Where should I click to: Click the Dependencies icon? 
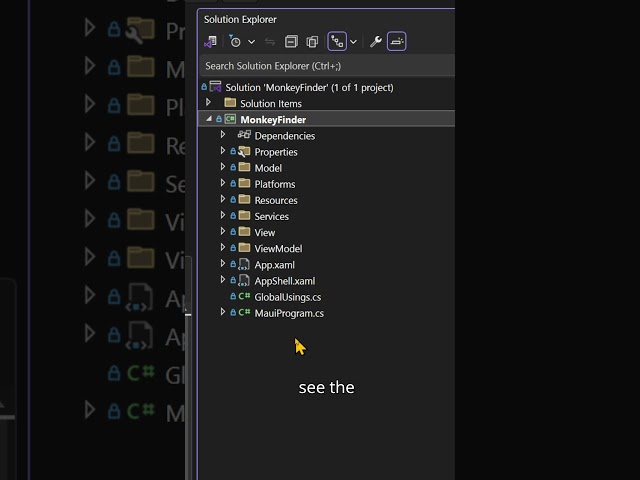pos(244,135)
